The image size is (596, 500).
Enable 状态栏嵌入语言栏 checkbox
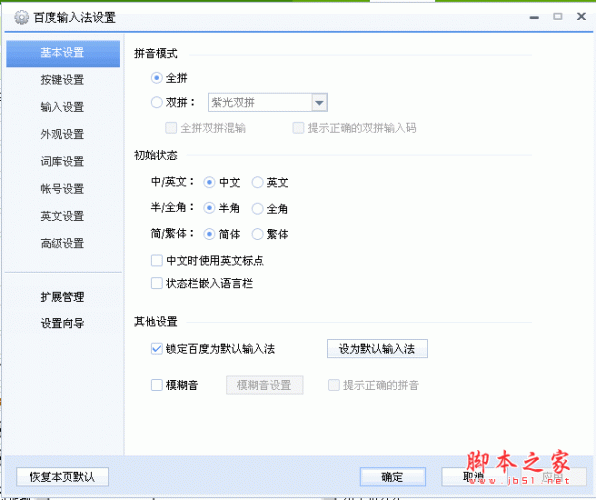157,283
